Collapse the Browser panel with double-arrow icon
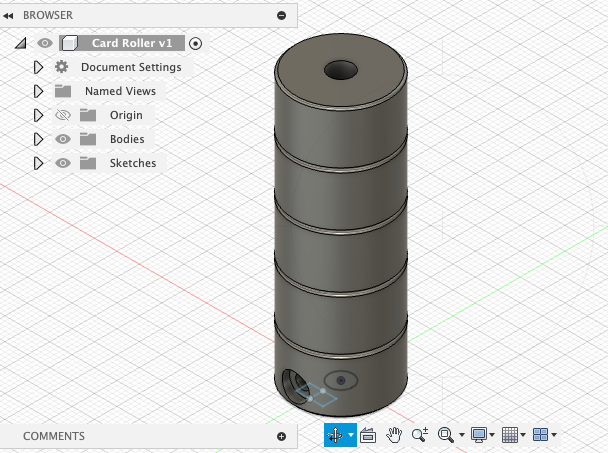Screen dimensions: 608x453 pos(8,16)
